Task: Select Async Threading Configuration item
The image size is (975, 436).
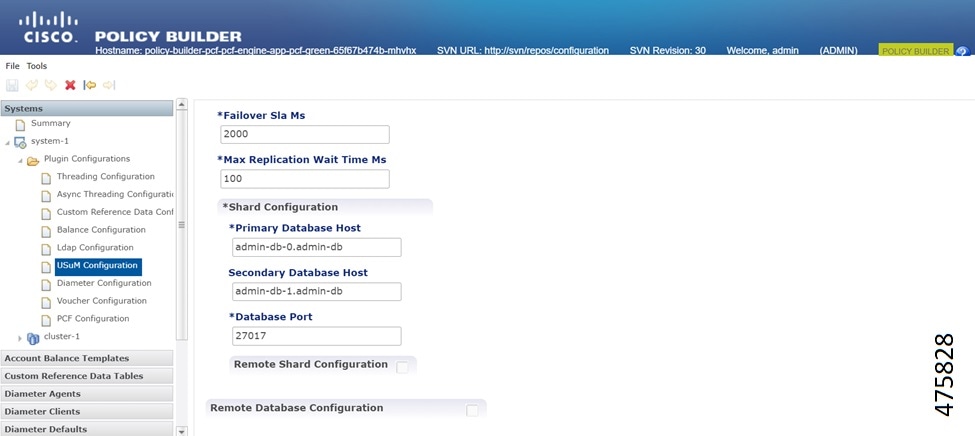Action: pos(115,194)
